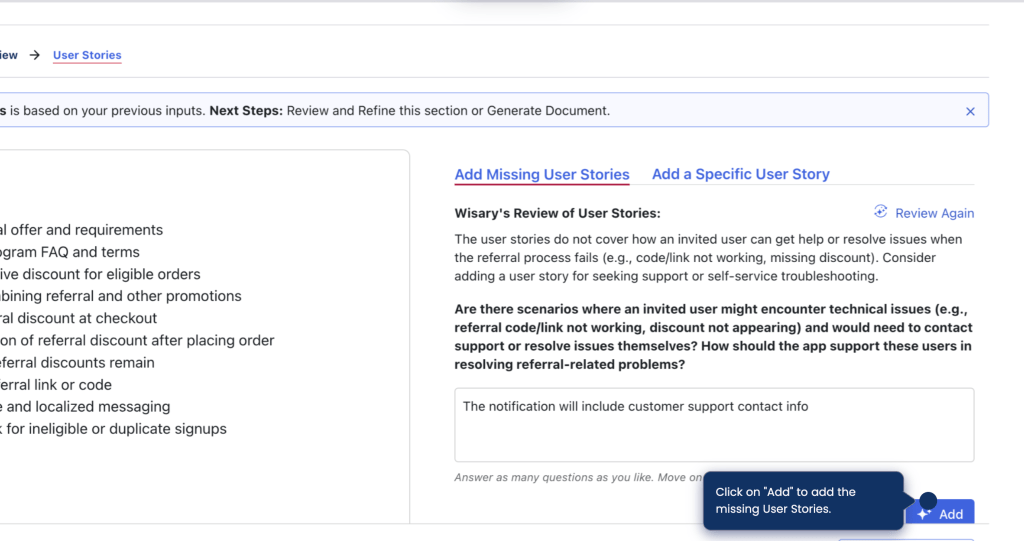Select the 'FAQ and terms' user story
1024x541 pixels.
click(70, 252)
